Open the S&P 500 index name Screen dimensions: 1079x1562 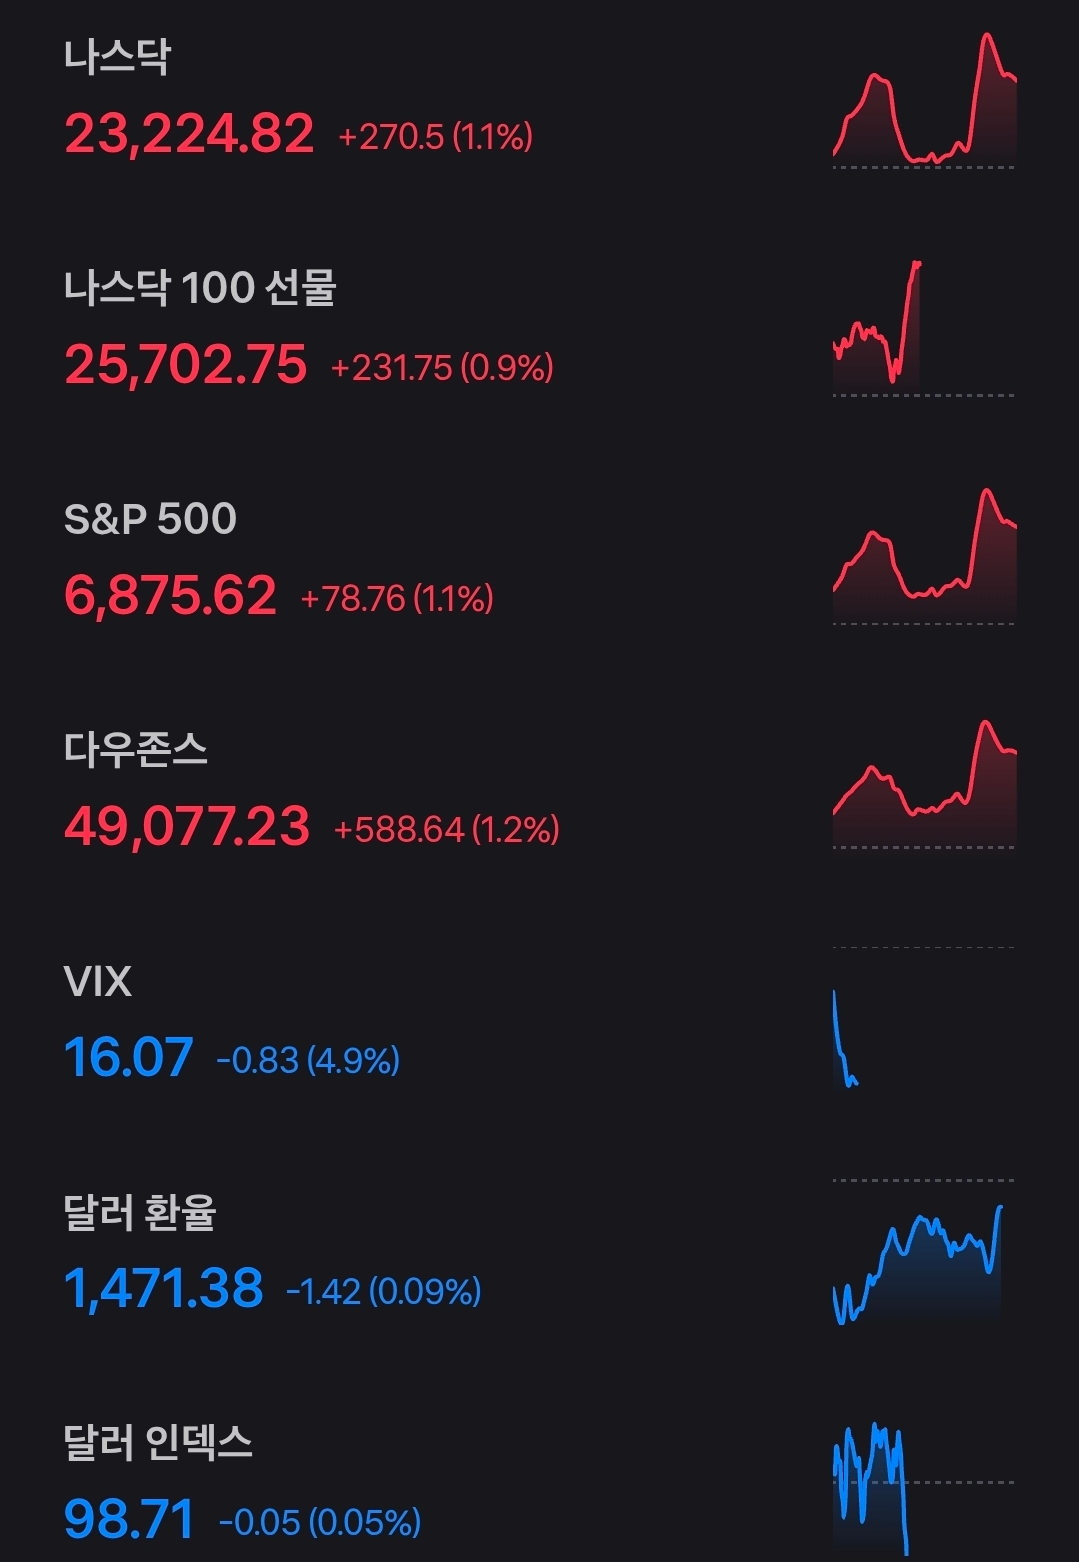(150, 519)
